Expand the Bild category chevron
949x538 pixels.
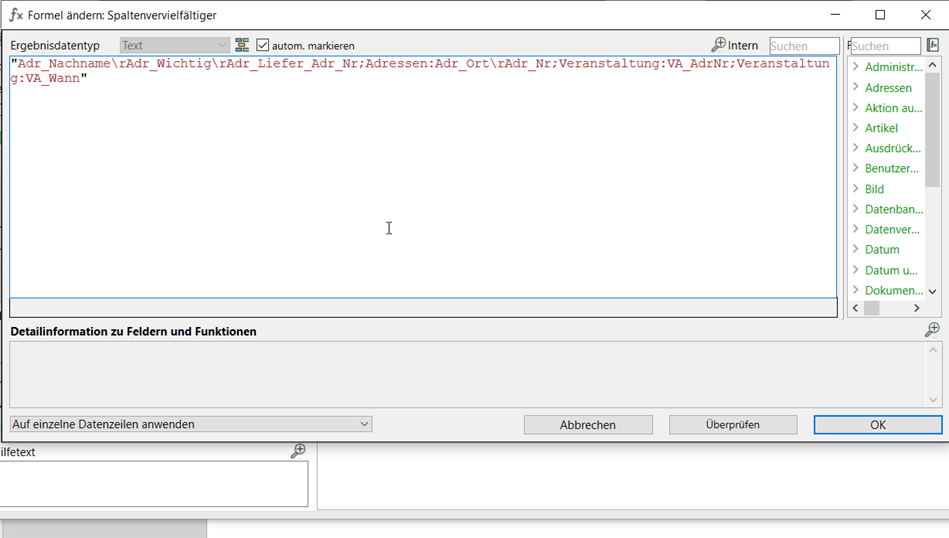coord(856,189)
